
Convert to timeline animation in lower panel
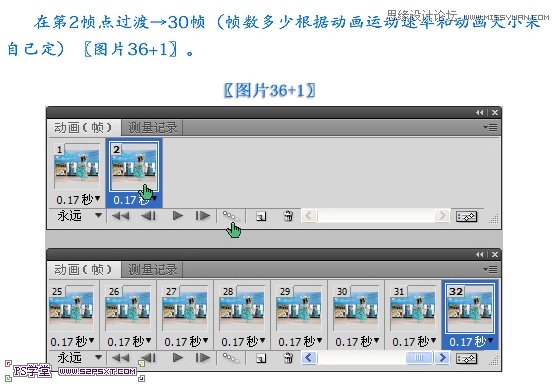[x=466, y=358]
